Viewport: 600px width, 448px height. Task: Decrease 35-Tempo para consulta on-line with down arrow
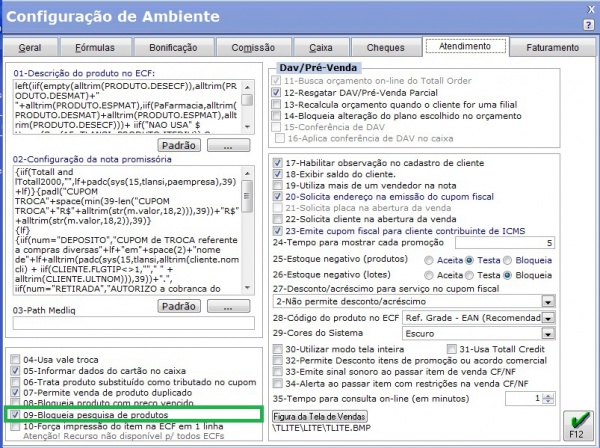coord(548,402)
